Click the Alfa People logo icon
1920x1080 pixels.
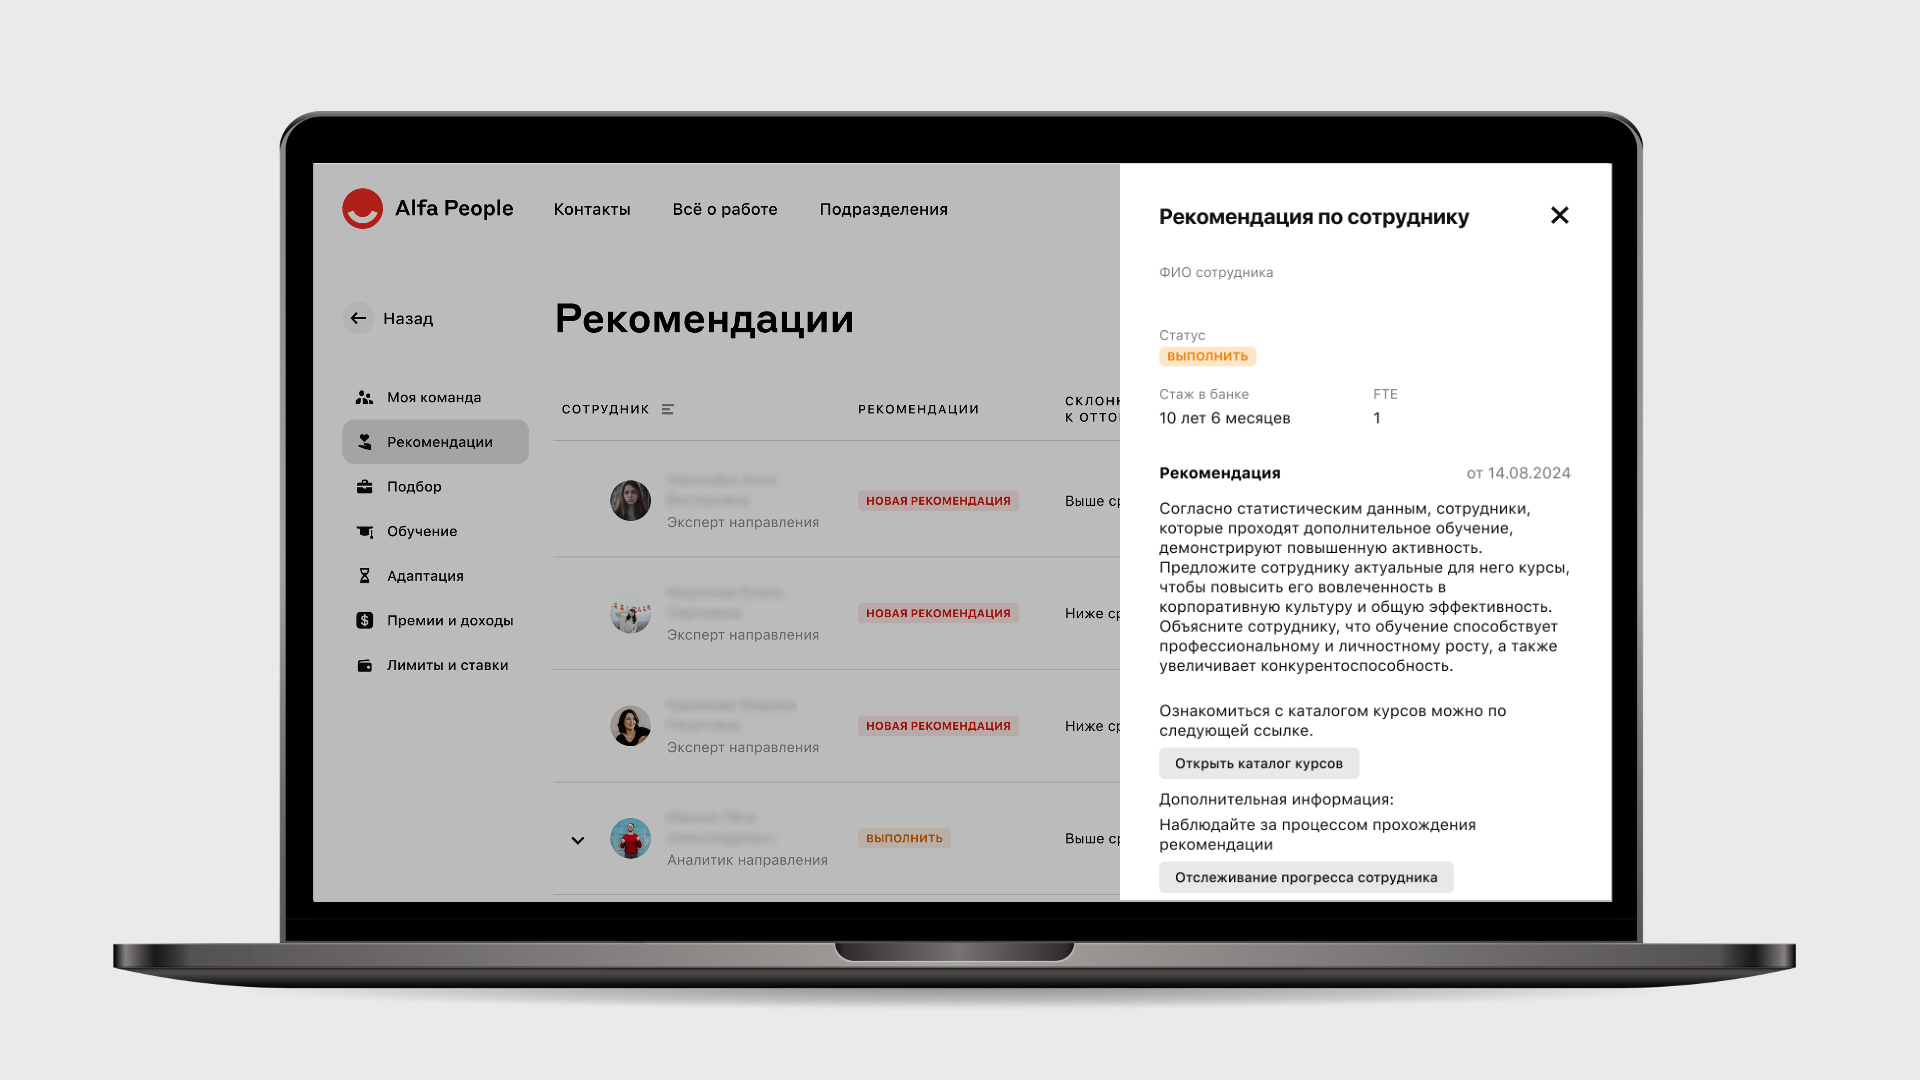pyautogui.click(x=364, y=208)
